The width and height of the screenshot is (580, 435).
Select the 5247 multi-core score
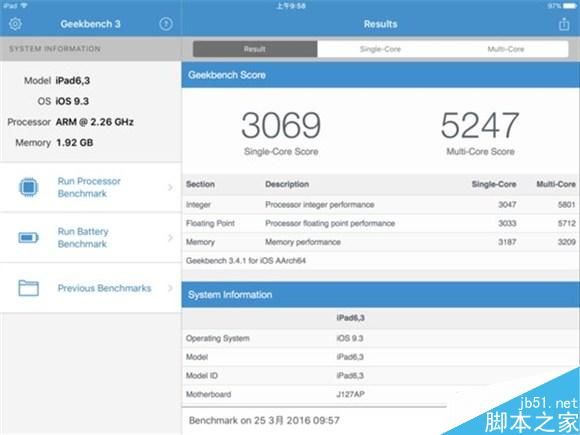pyautogui.click(x=480, y=125)
